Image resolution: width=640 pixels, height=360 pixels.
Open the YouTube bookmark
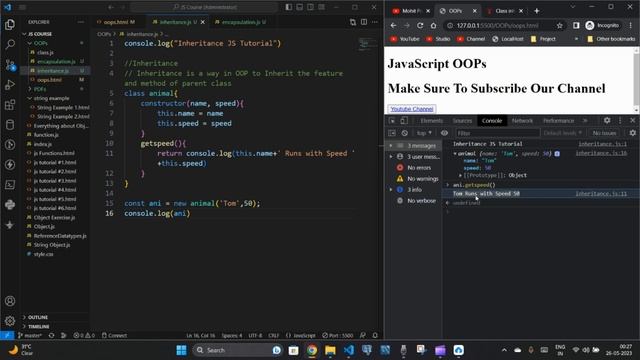coord(405,39)
